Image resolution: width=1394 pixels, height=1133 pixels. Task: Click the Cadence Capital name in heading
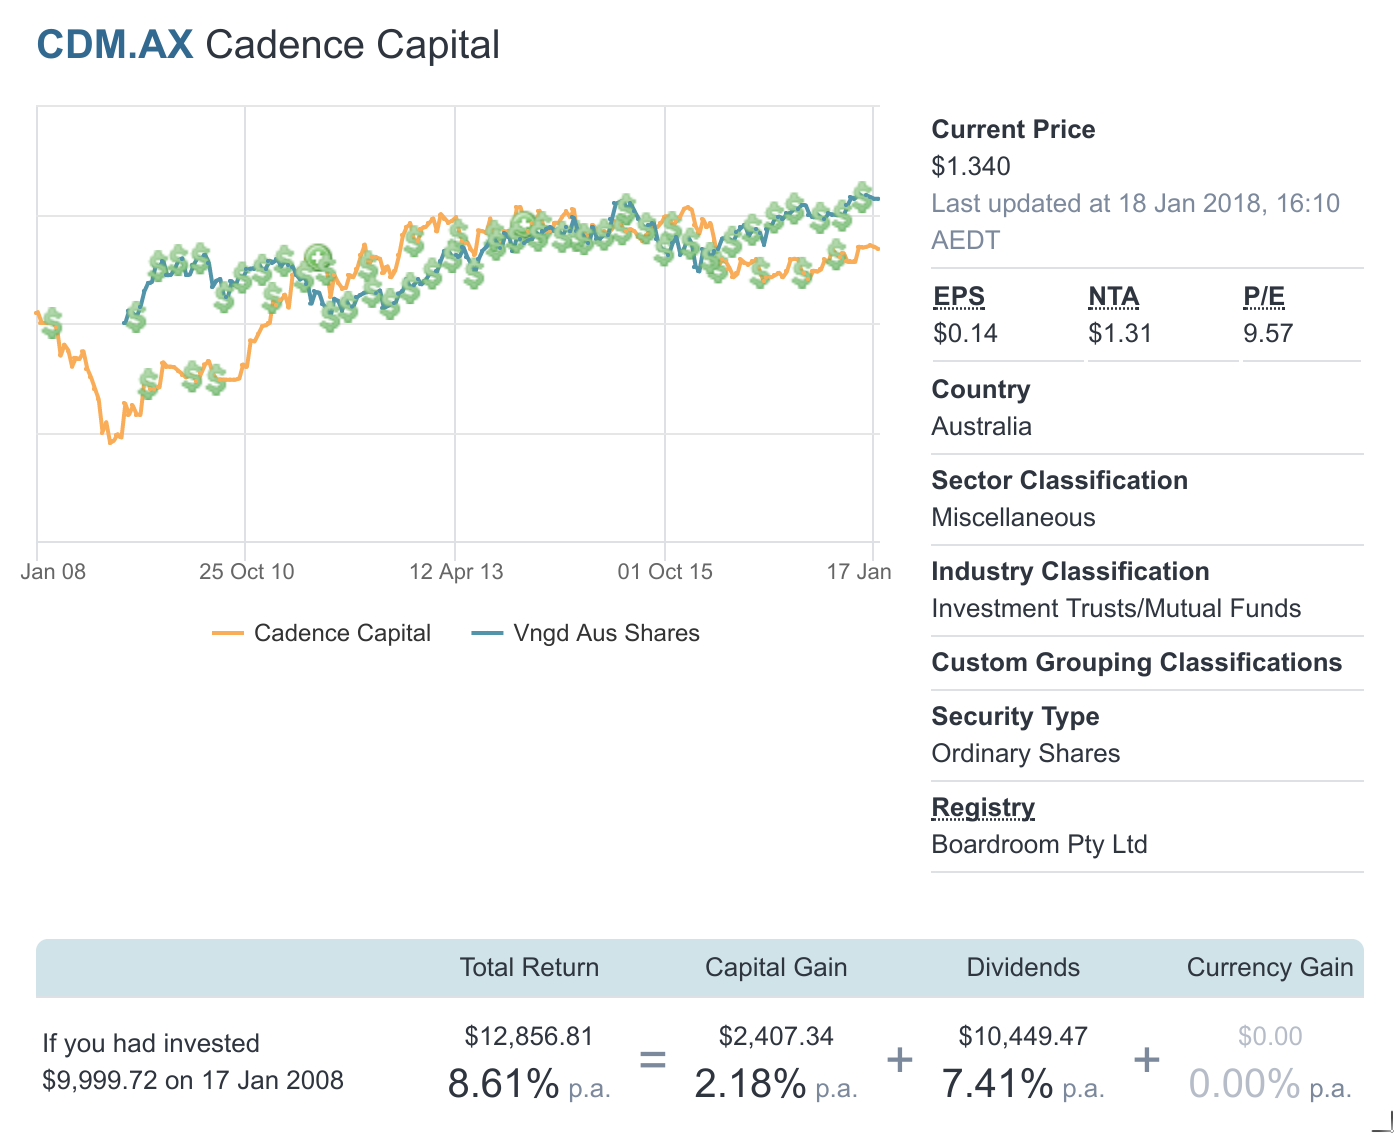click(x=353, y=45)
